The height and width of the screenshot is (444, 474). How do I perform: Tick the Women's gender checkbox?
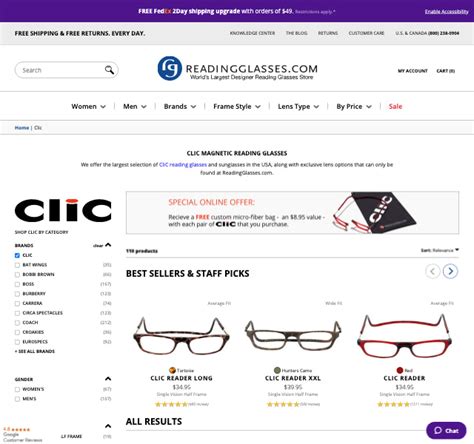click(x=17, y=389)
